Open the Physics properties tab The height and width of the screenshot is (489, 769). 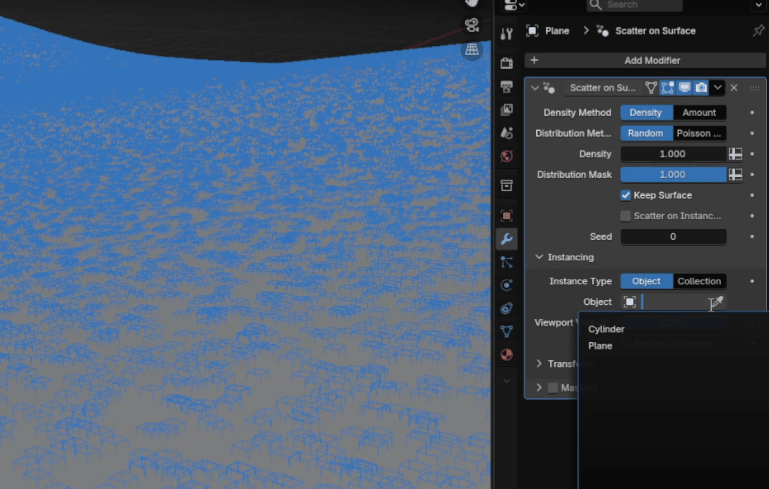[507, 285]
